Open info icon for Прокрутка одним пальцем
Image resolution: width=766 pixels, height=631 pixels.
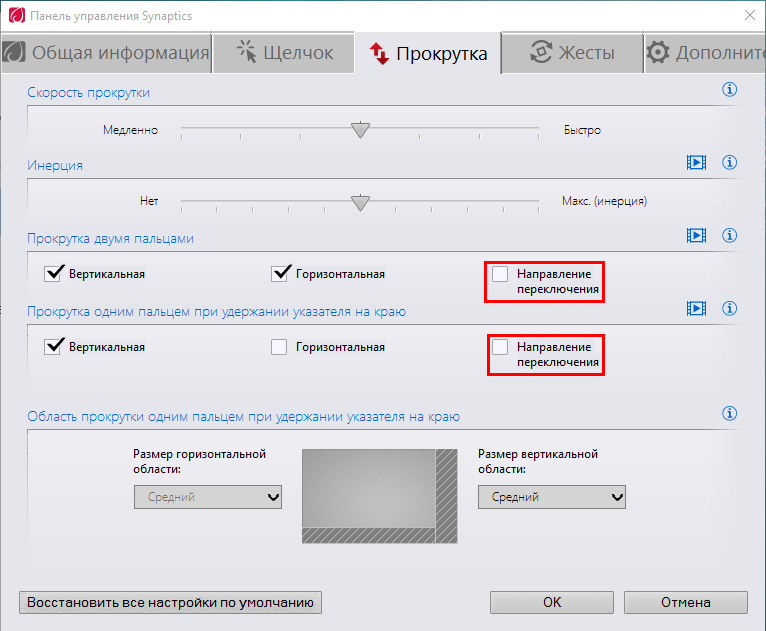point(729,308)
